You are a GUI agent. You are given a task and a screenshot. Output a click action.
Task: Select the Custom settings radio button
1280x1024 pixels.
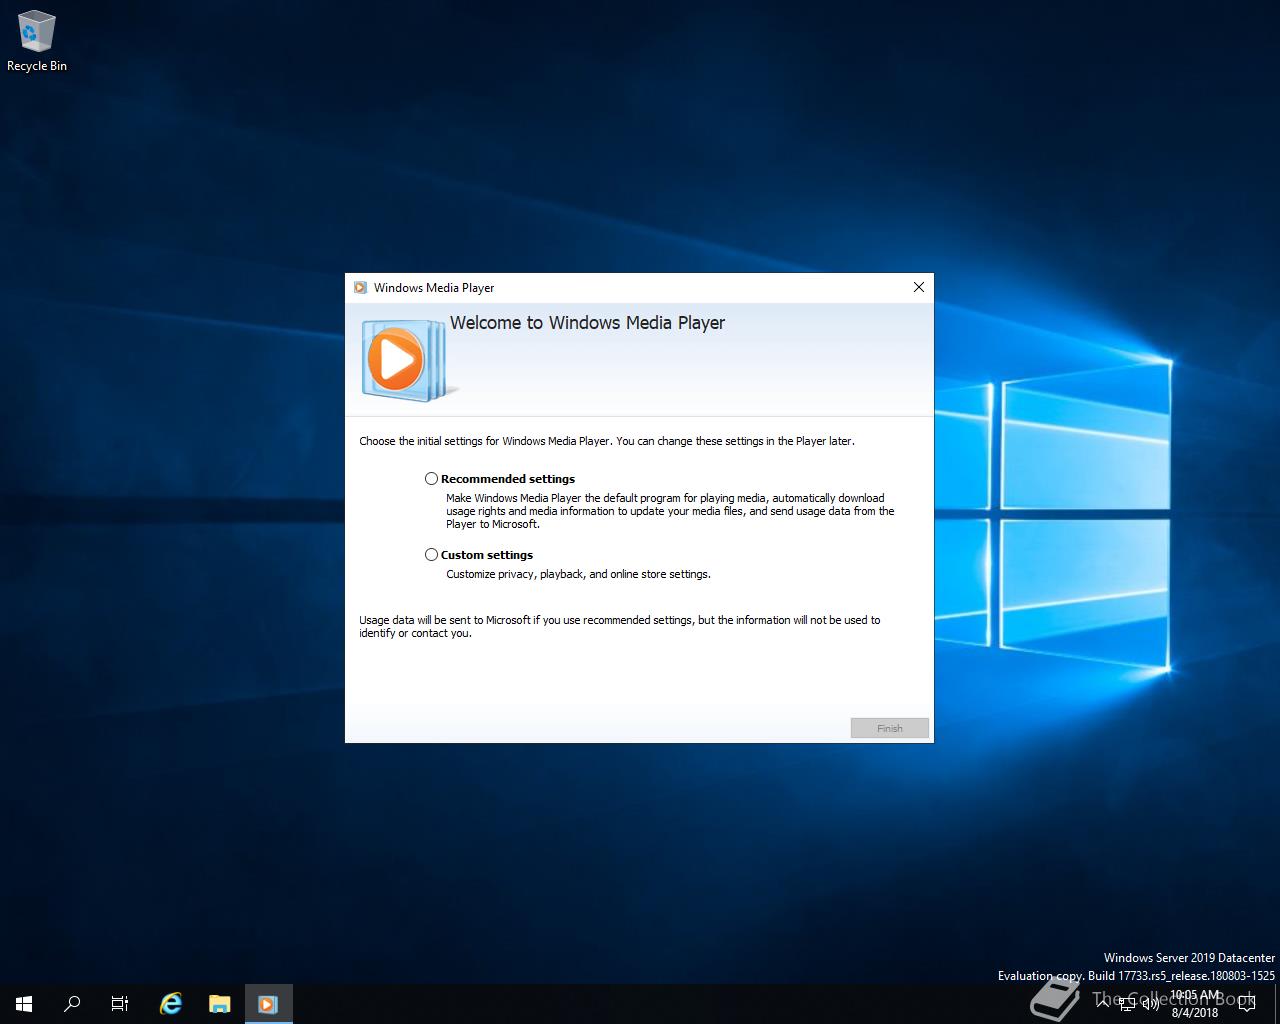[431, 555]
